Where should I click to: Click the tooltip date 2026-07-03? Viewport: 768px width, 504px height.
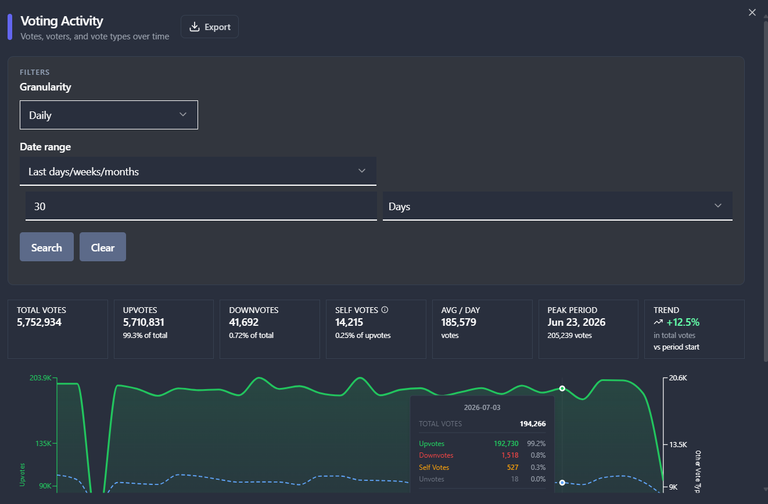tap(482, 408)
